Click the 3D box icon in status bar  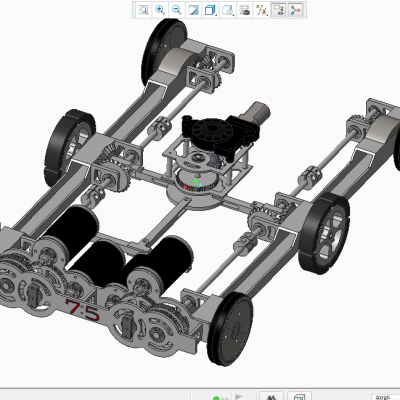pyautogui.click(x=299, y=397)
